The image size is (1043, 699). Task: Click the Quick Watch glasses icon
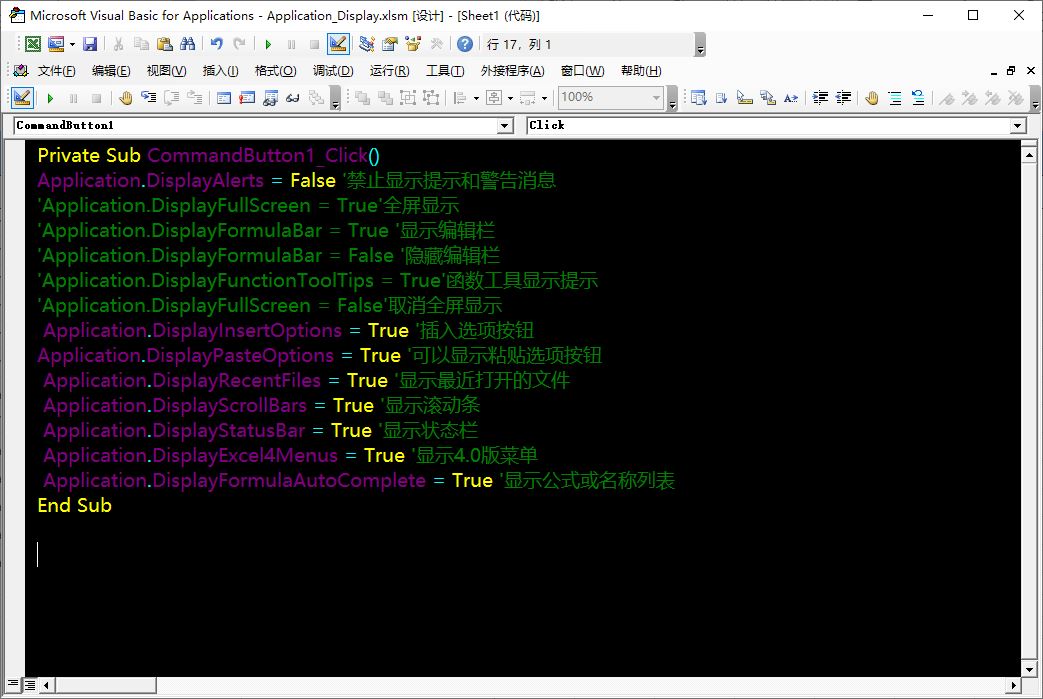pyautogui.click(x=293, y=98)
